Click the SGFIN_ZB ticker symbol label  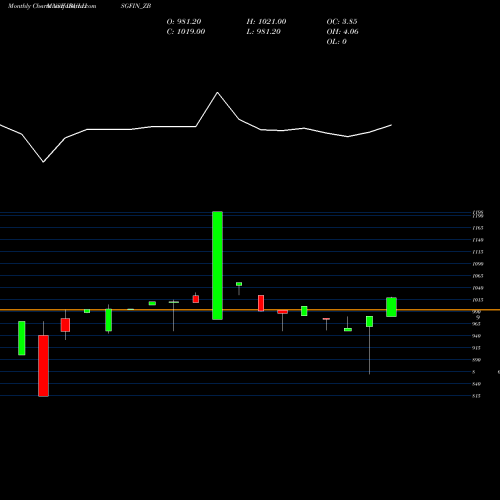[x=136, y=6]
